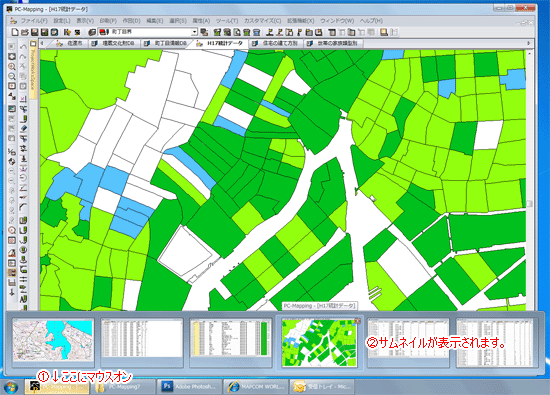Viewport: 550px width, 395px height.
Task: Switch to Adobe Photoshop in the taskbar
Action: click(x=190, y=387)
